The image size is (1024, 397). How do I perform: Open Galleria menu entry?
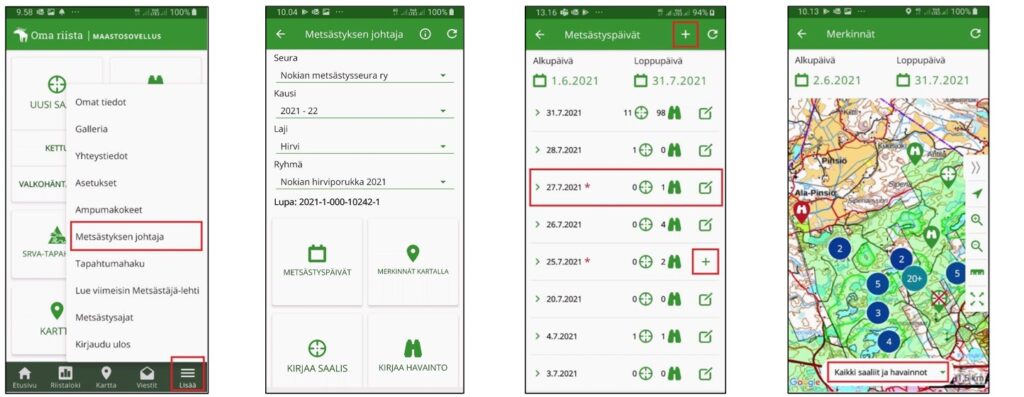point(91,129)
